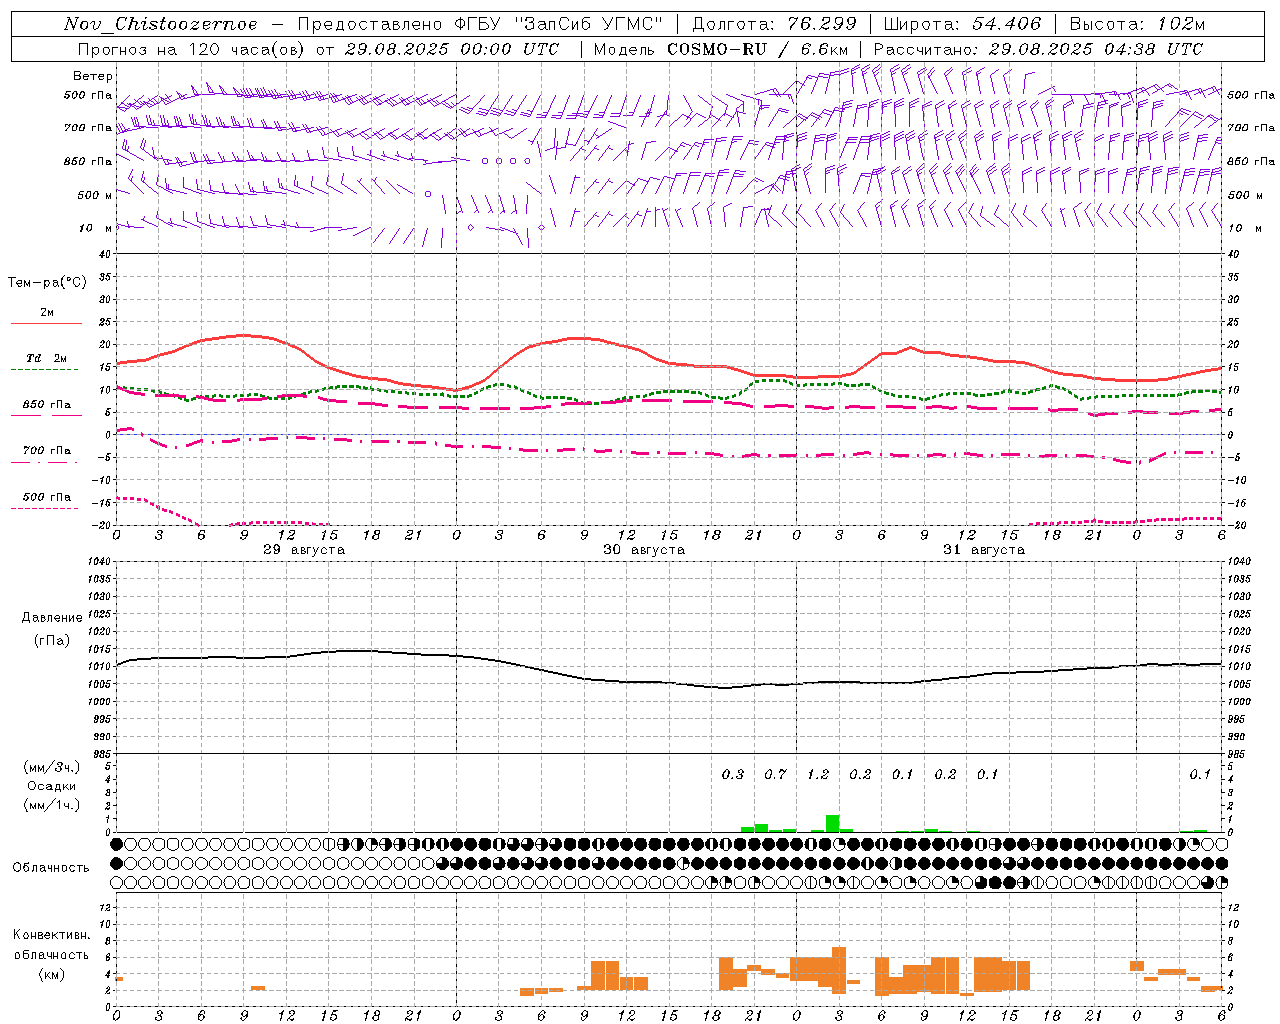
Task: Select the latitude value 54.406
Action: point(1007,24)
